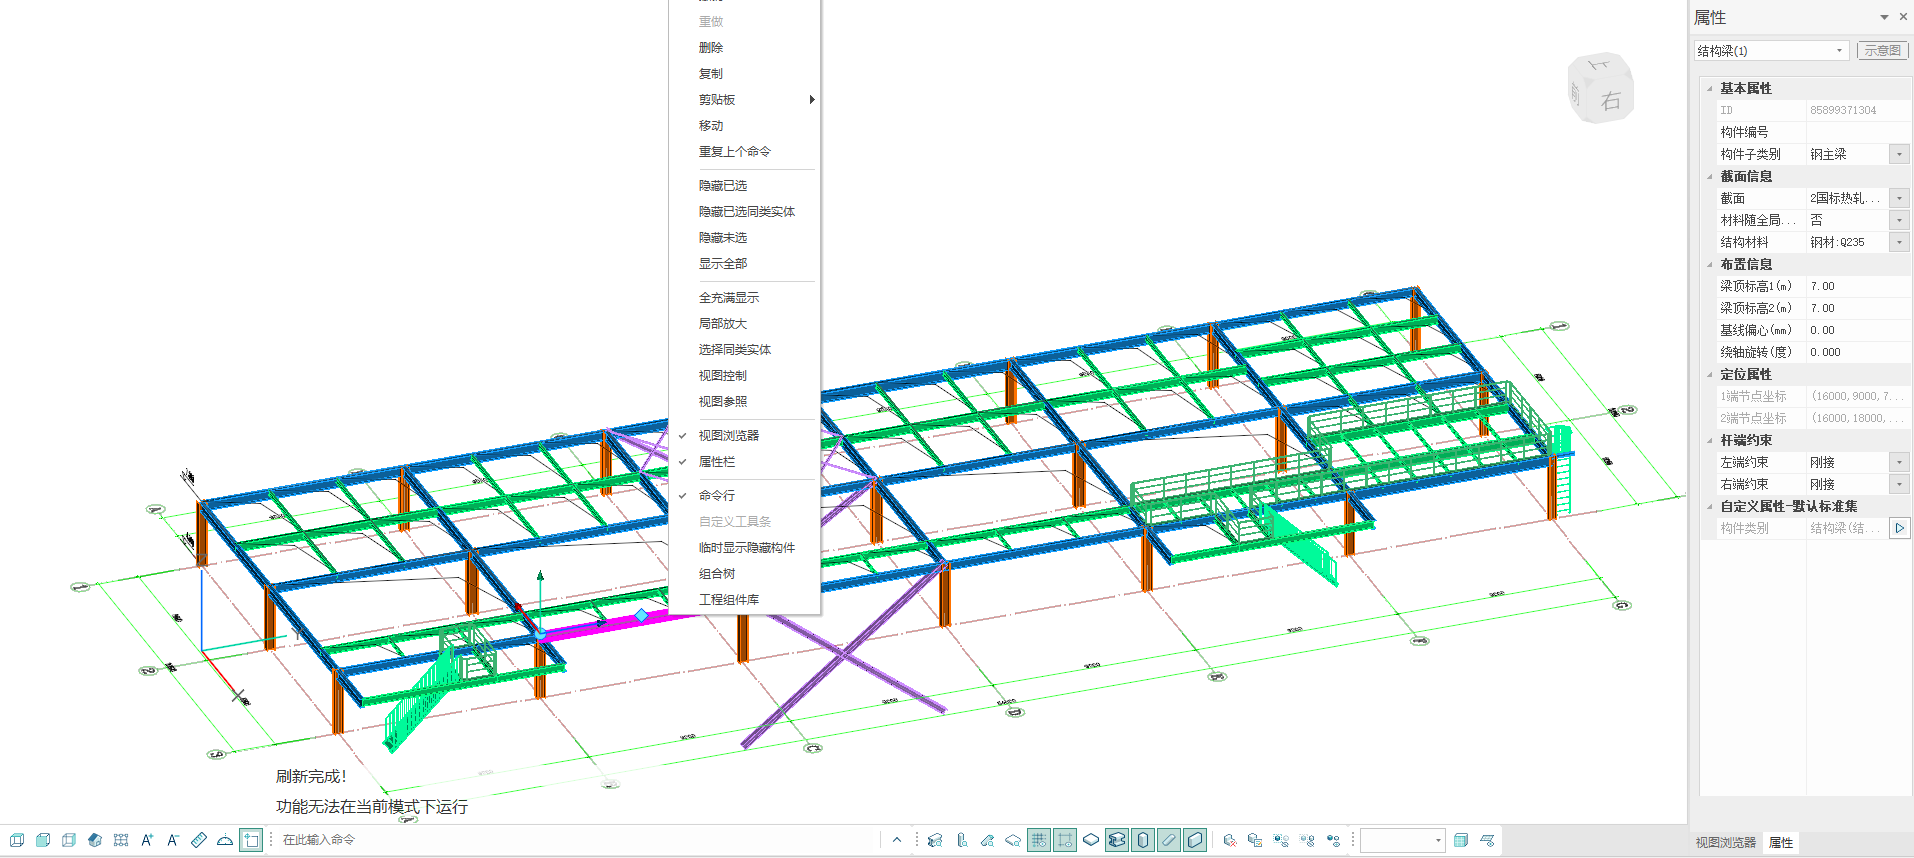Uncheck the 属性栏 menu option
Image resolution: width=1914 pixels, height=858 pixels.
[716, 462]
